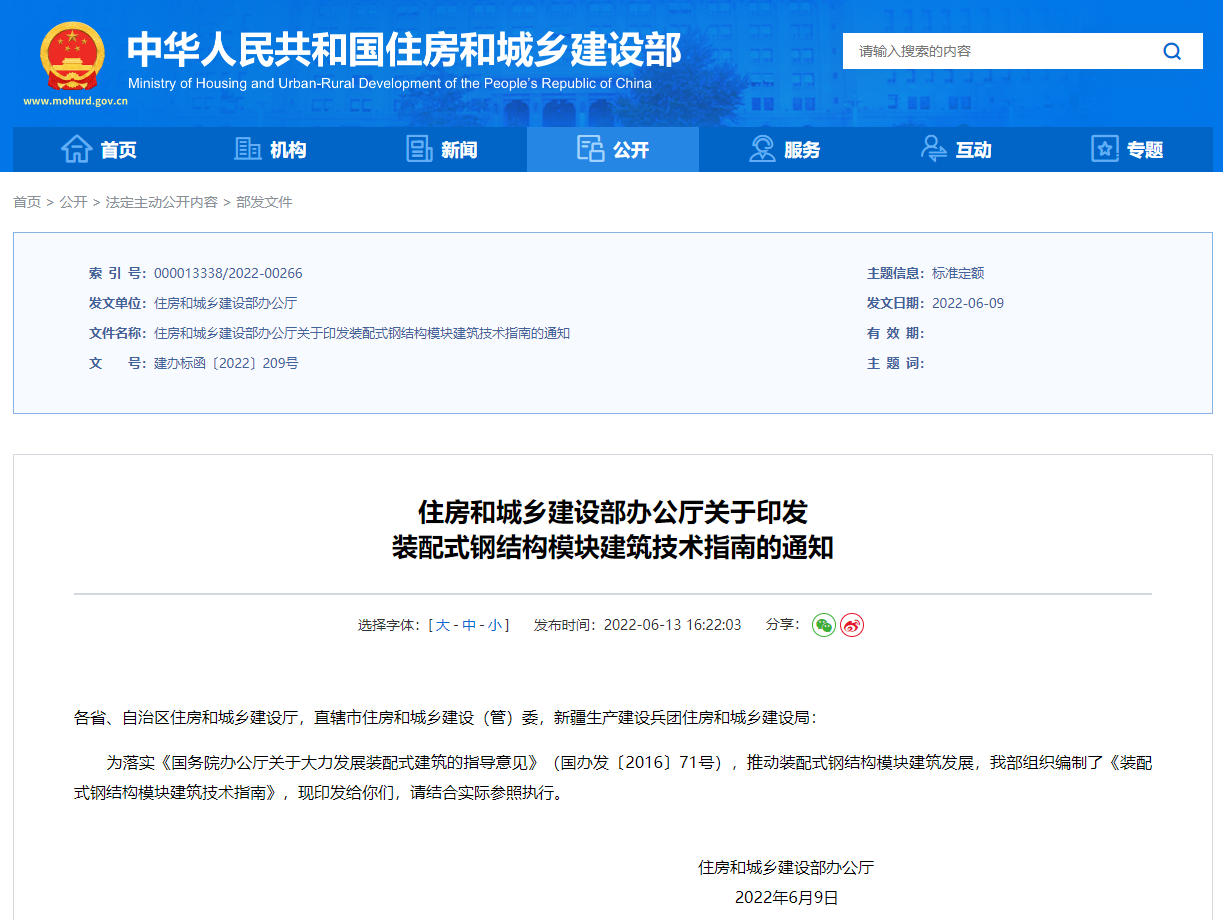Go to 部发文件 in the breadcrumb

click(x=264, y=202)
